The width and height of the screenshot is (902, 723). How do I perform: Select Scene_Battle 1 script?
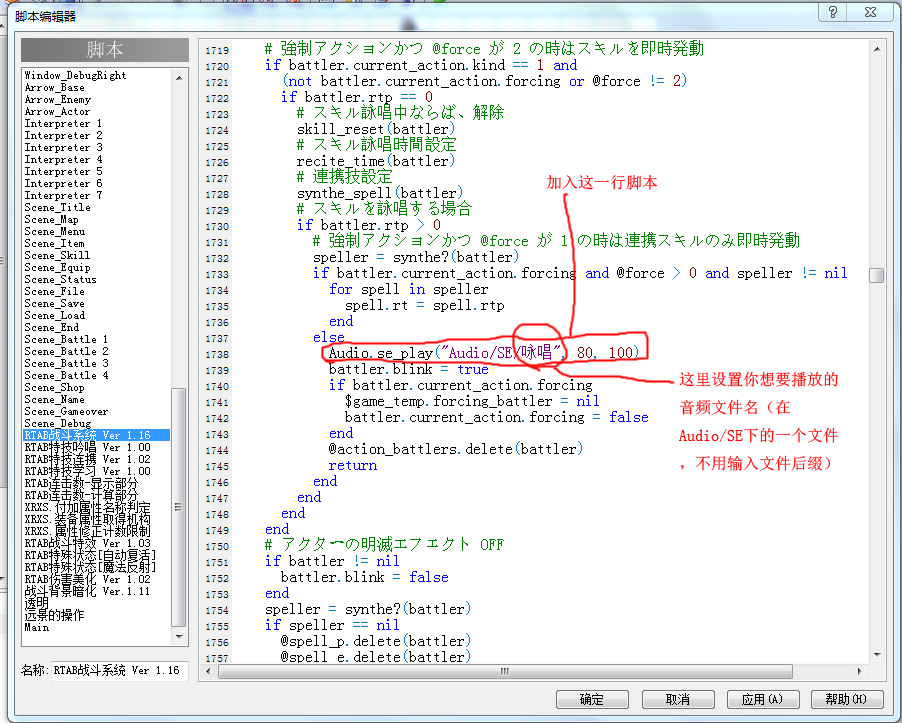point(66,339)
